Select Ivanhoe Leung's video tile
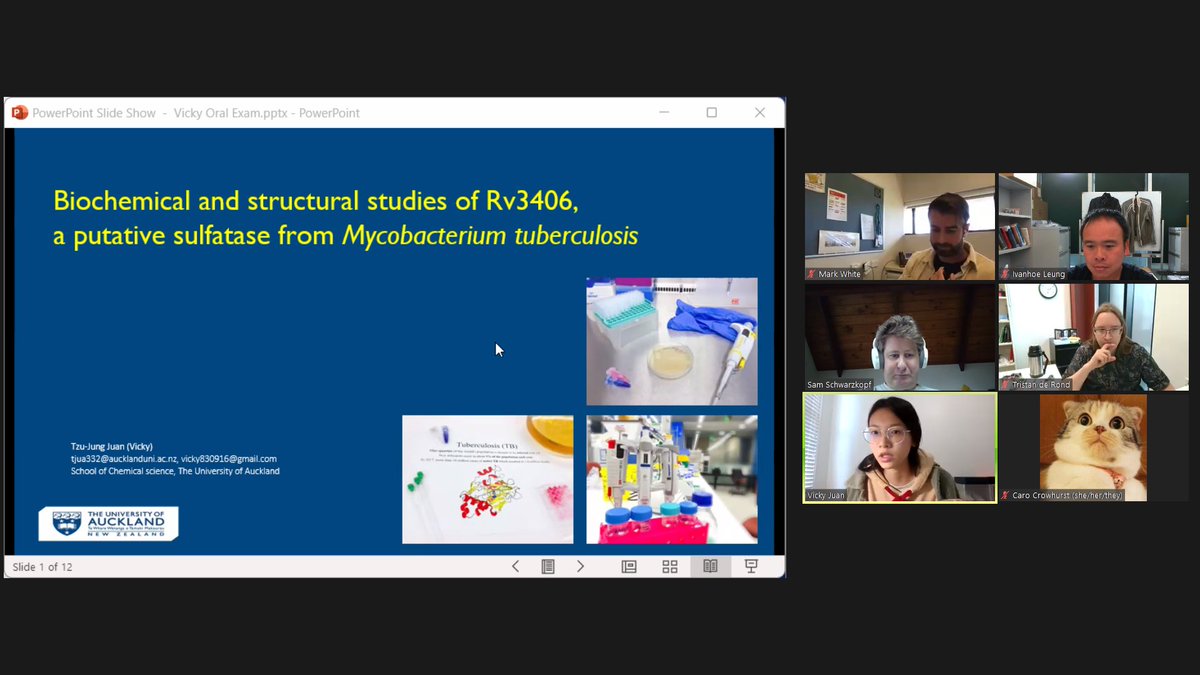Viewport: 1200px width, 675px height. click(x=1093, y=226)
